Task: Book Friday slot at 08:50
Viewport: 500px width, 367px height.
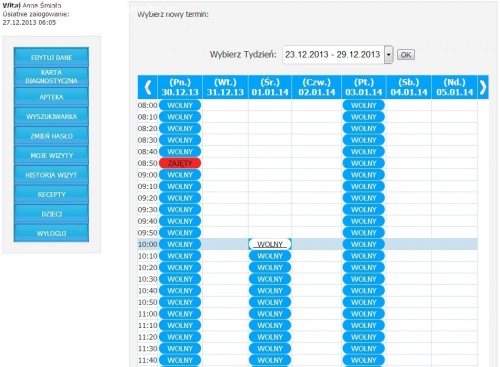Action: tap(364, 163)
